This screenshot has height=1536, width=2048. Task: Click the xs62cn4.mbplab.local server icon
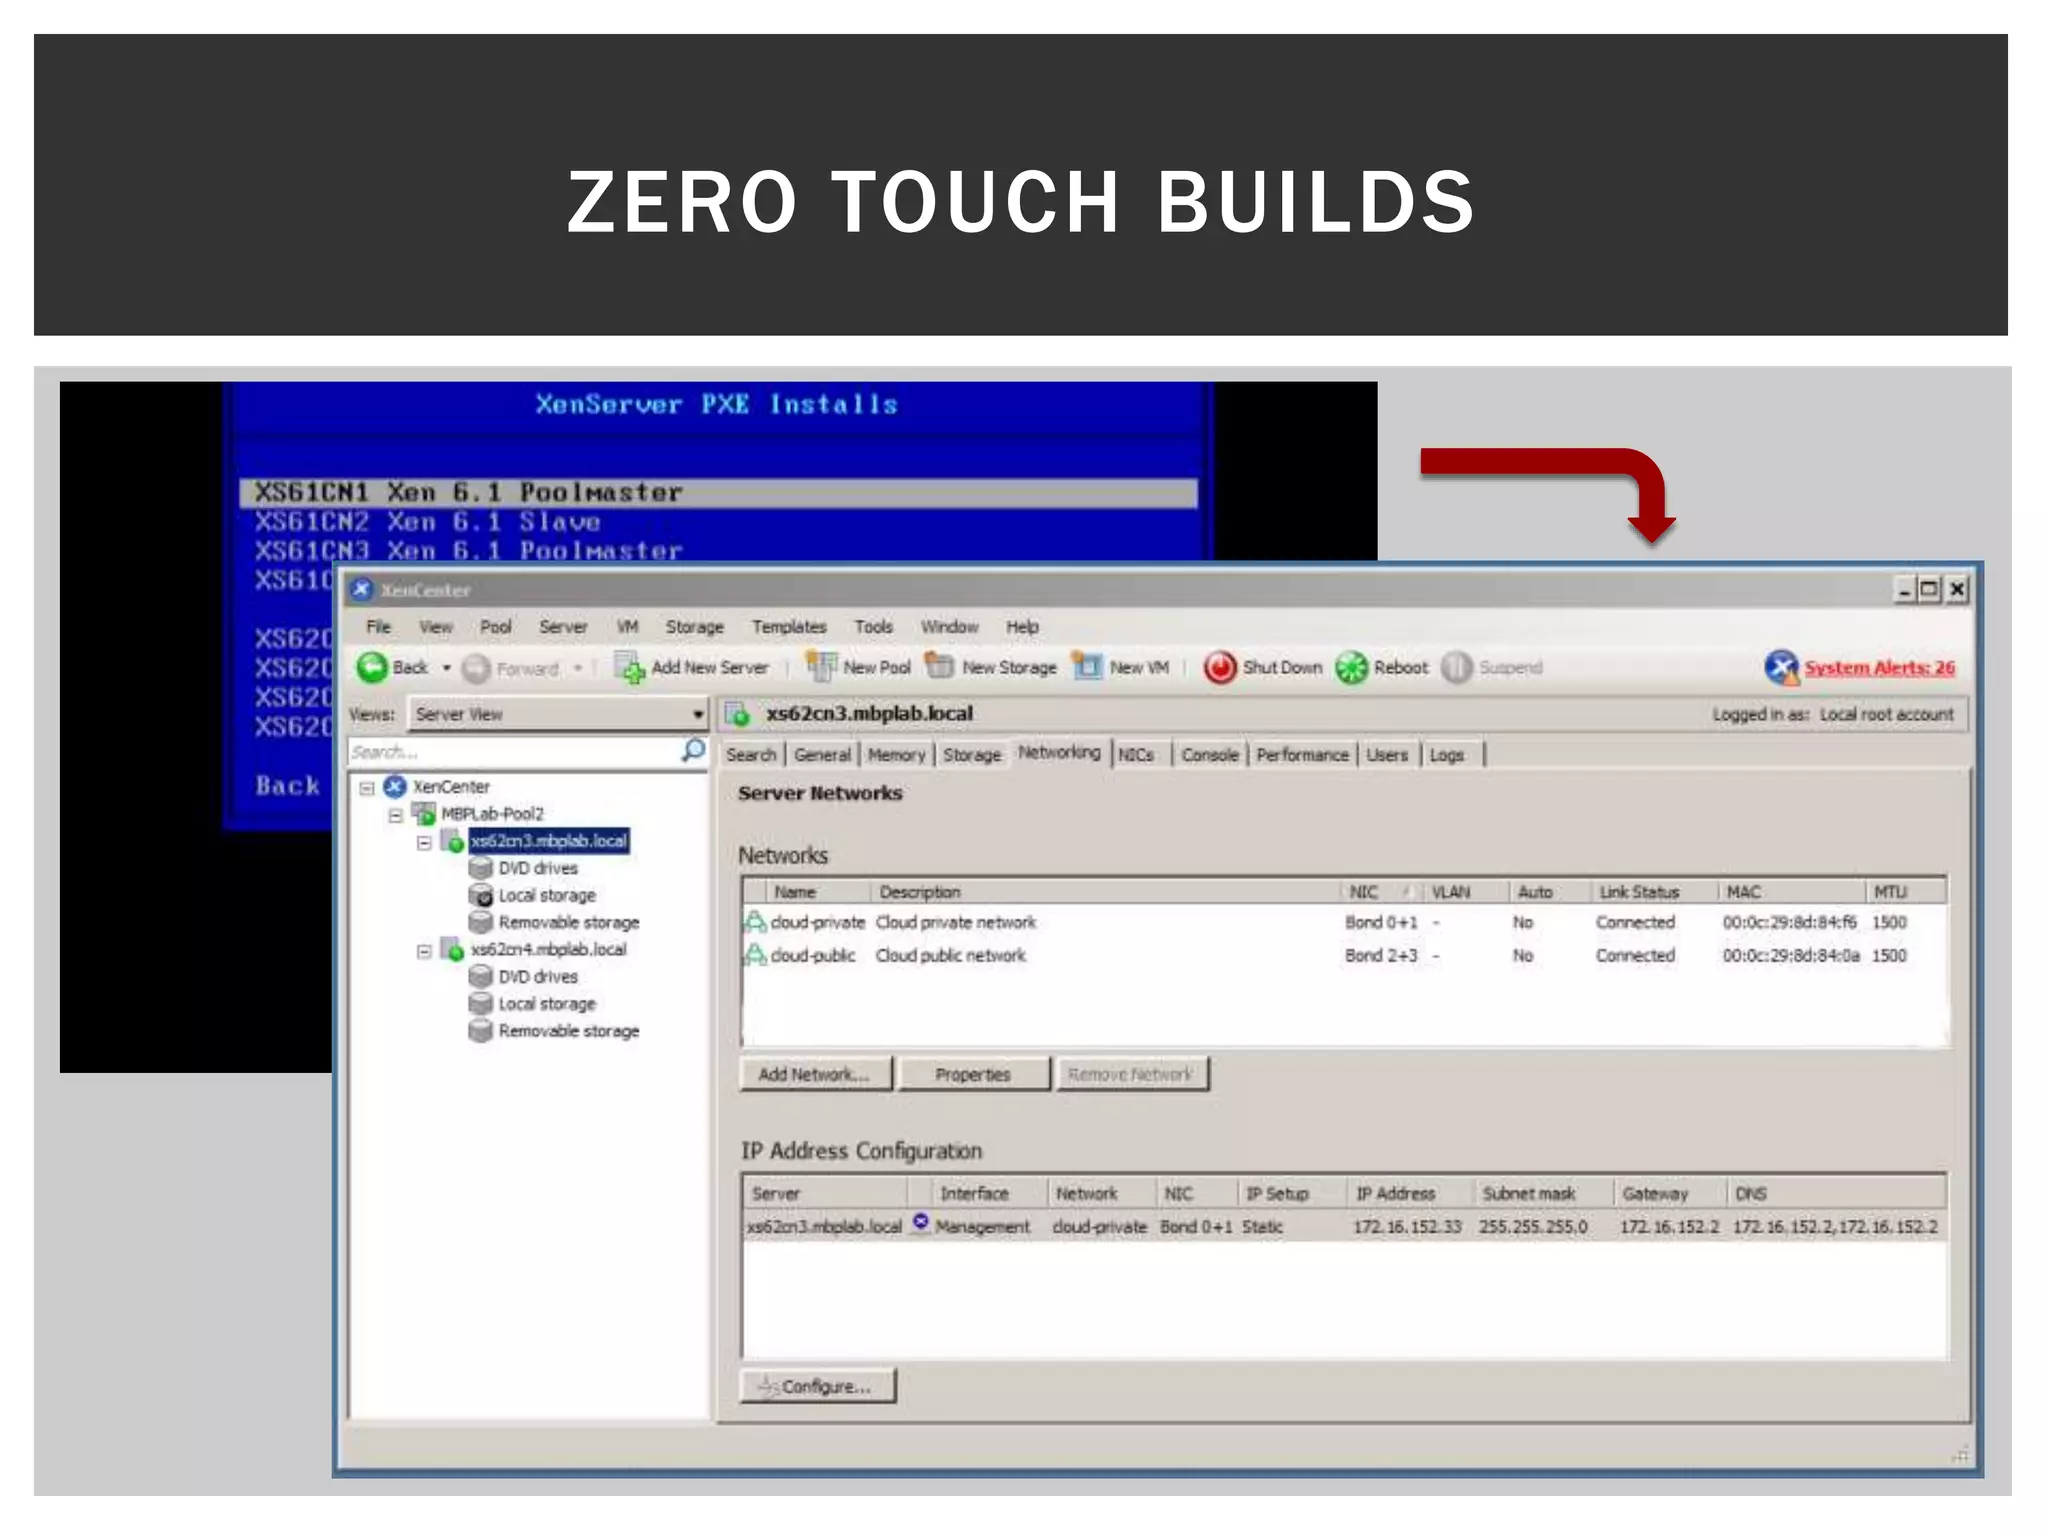click(x=452, y=950)
